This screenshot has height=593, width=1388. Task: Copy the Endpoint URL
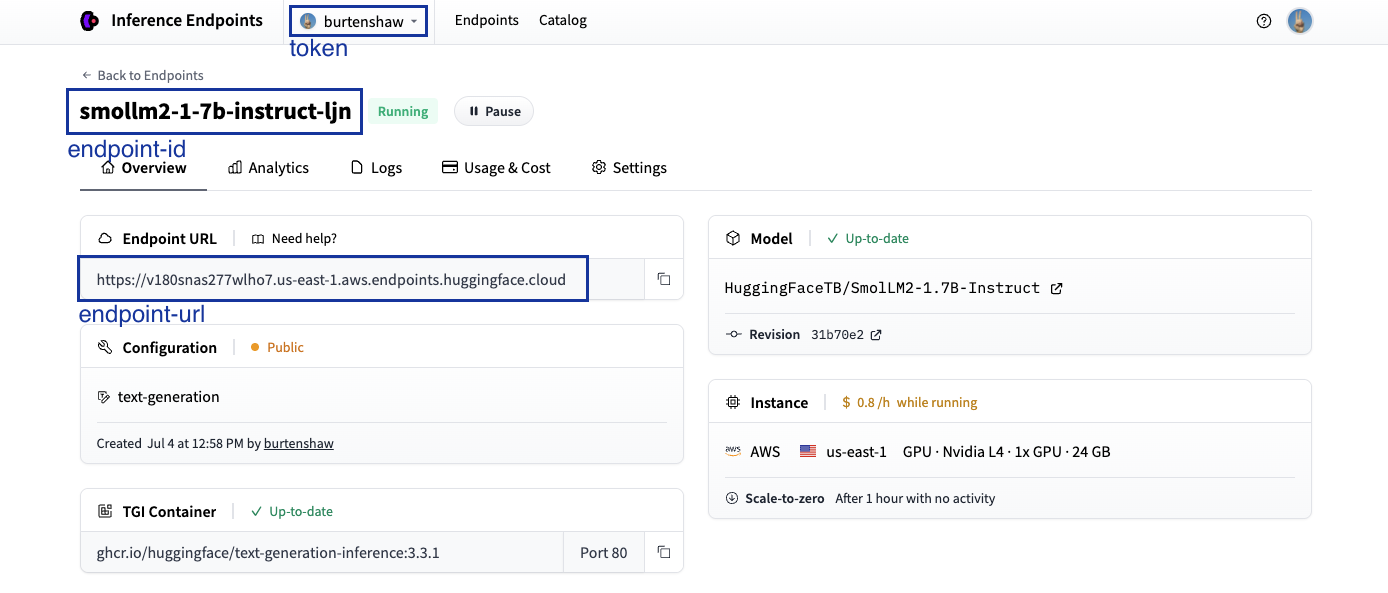tap(664, 279)
